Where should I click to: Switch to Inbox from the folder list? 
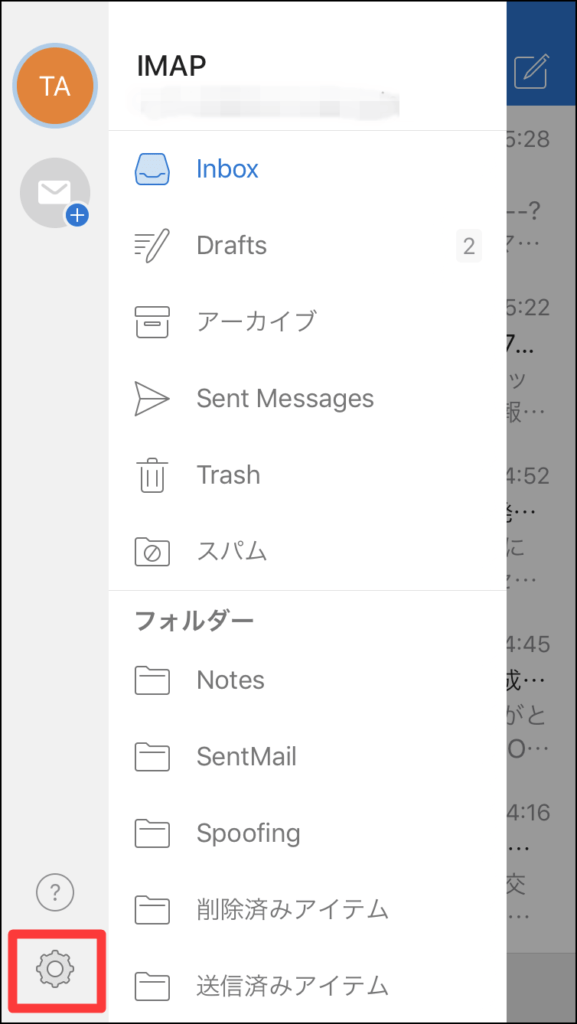227,168
